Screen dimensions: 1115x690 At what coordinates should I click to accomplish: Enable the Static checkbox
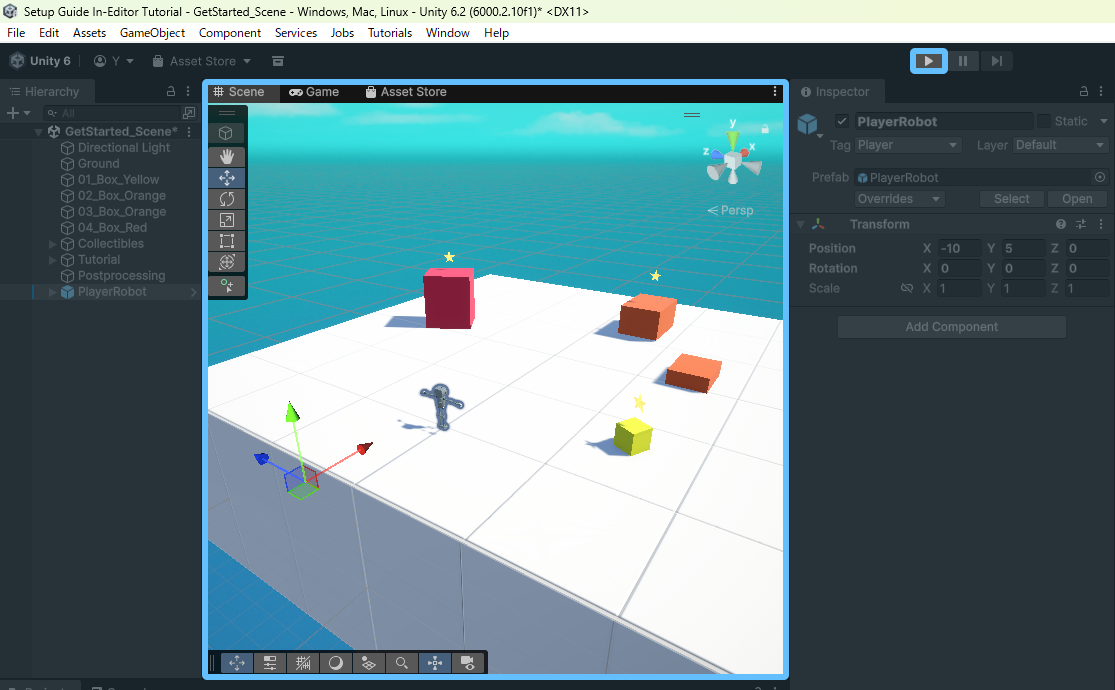[1043, 121]
